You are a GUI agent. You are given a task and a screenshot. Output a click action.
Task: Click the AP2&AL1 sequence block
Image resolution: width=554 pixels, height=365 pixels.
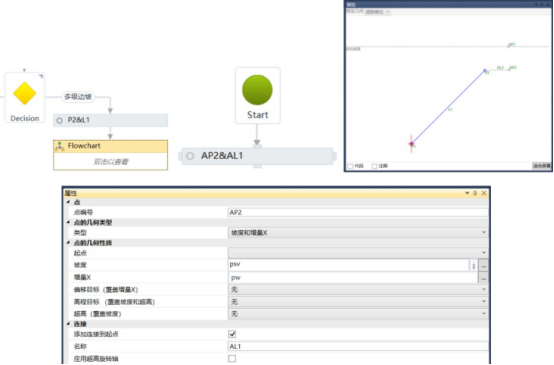tap(257, 156)
